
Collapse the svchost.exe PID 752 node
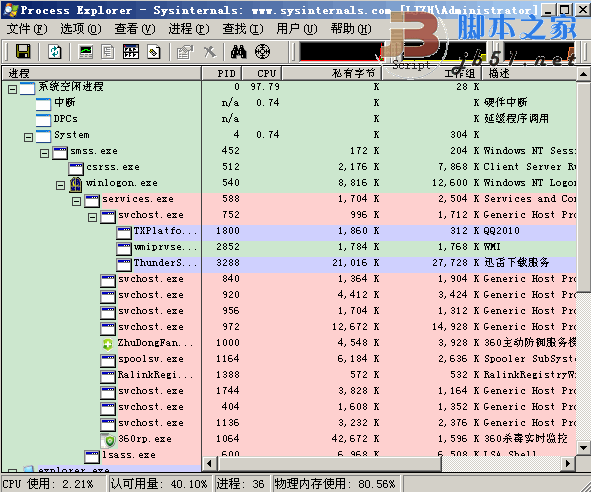tap(92, 217)
